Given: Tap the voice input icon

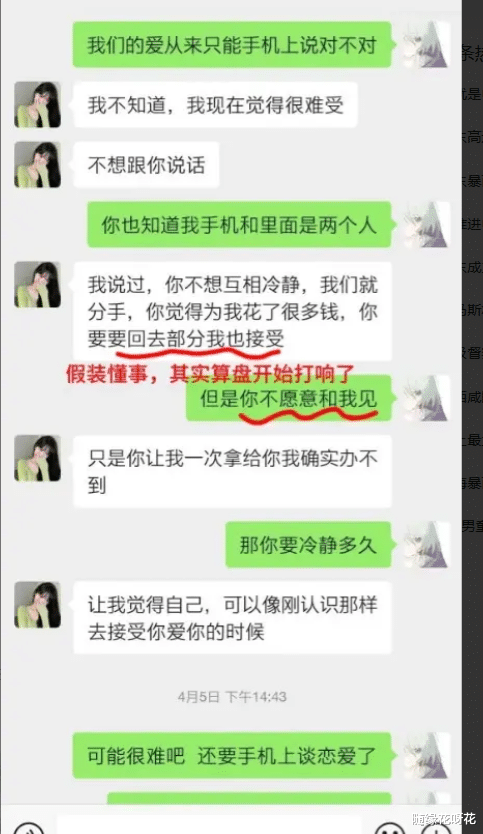Looking at the screenshot, I should point(29,829).
